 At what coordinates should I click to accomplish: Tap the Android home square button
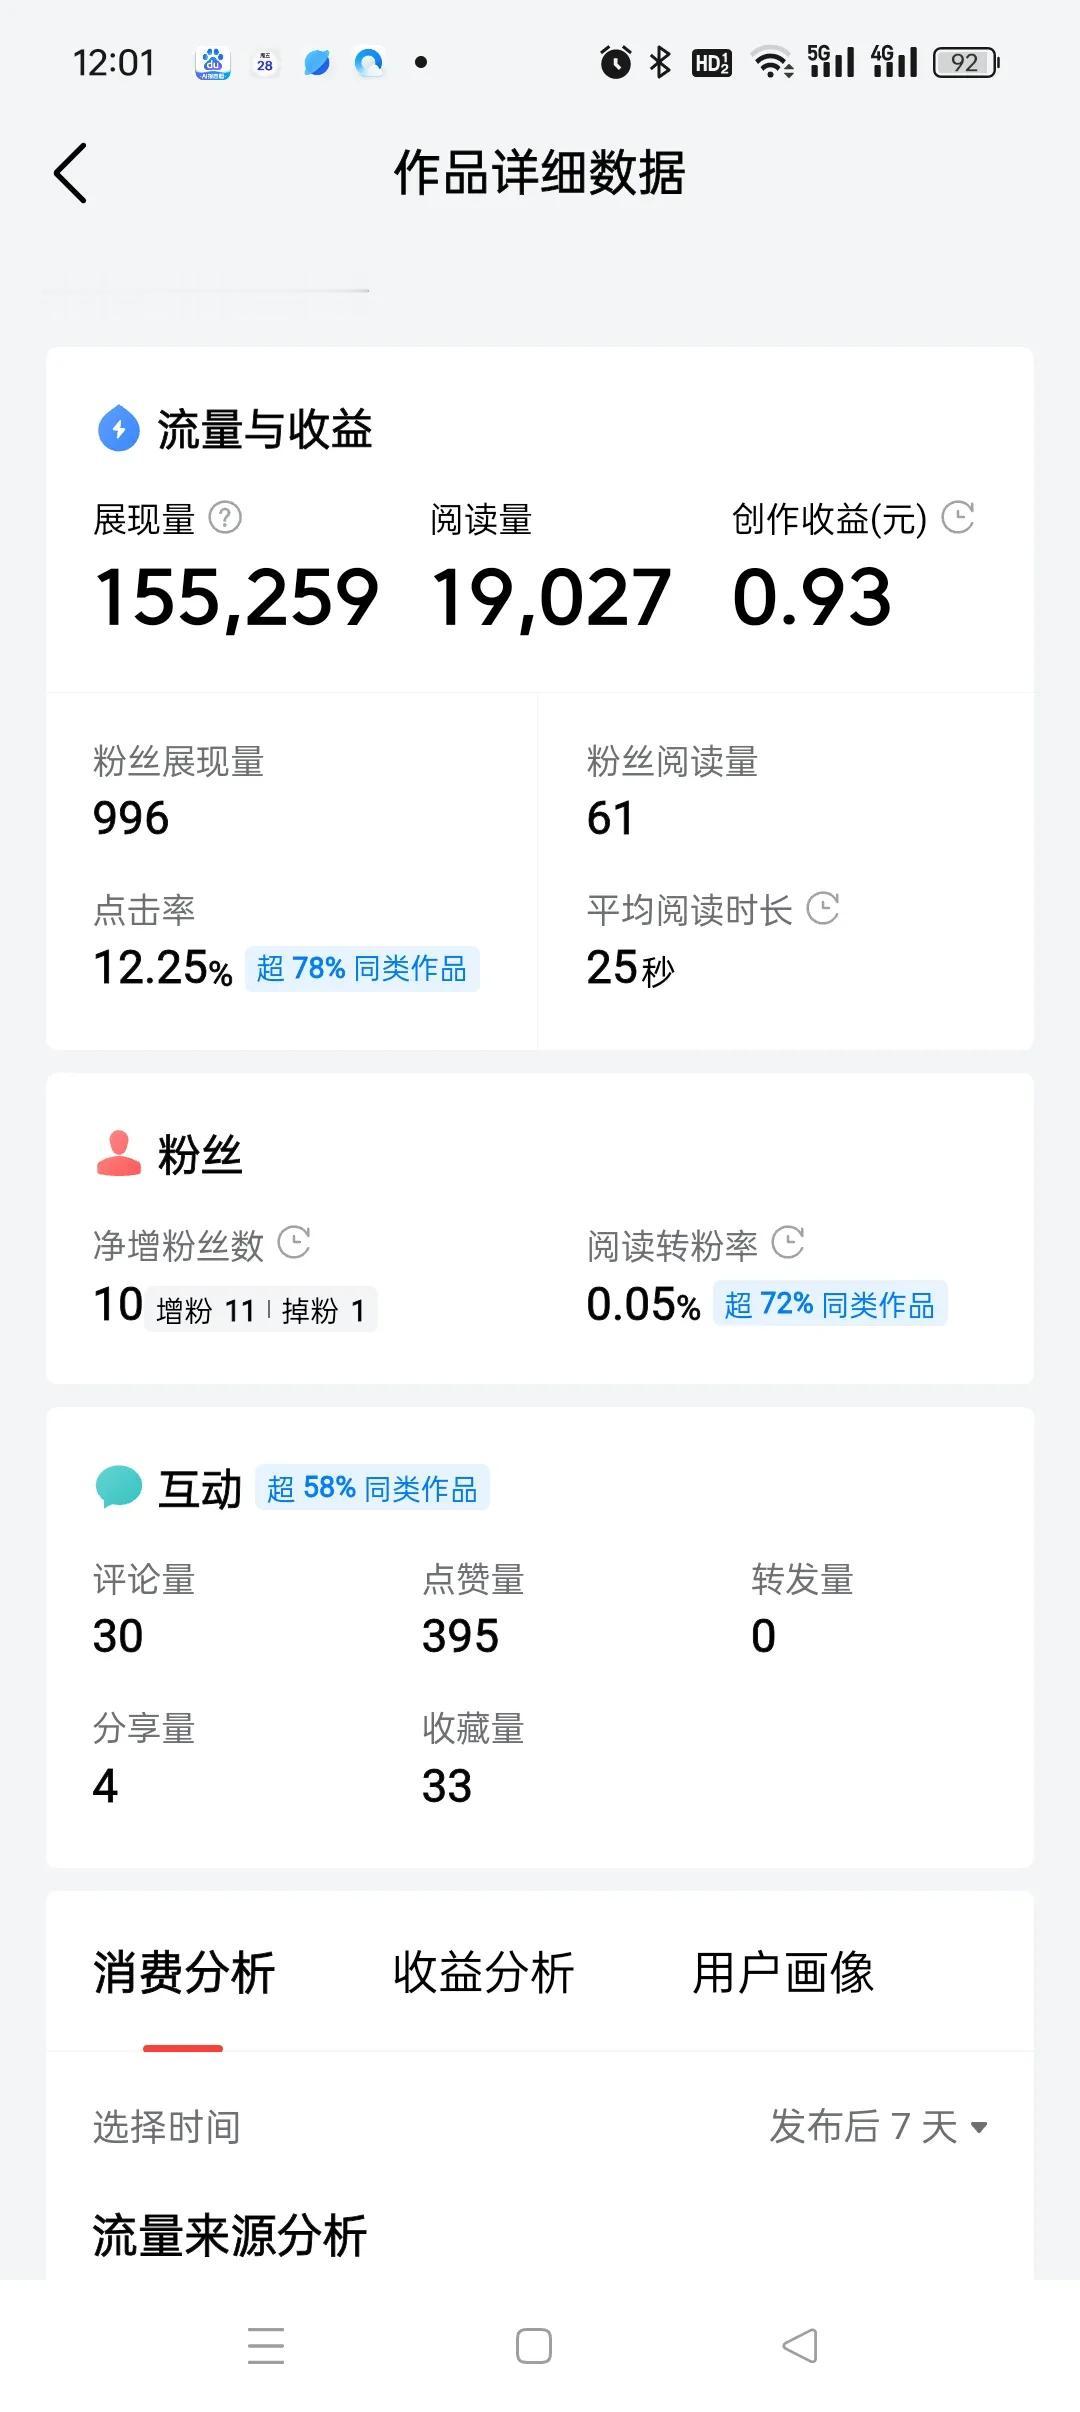pos(534,2346)
